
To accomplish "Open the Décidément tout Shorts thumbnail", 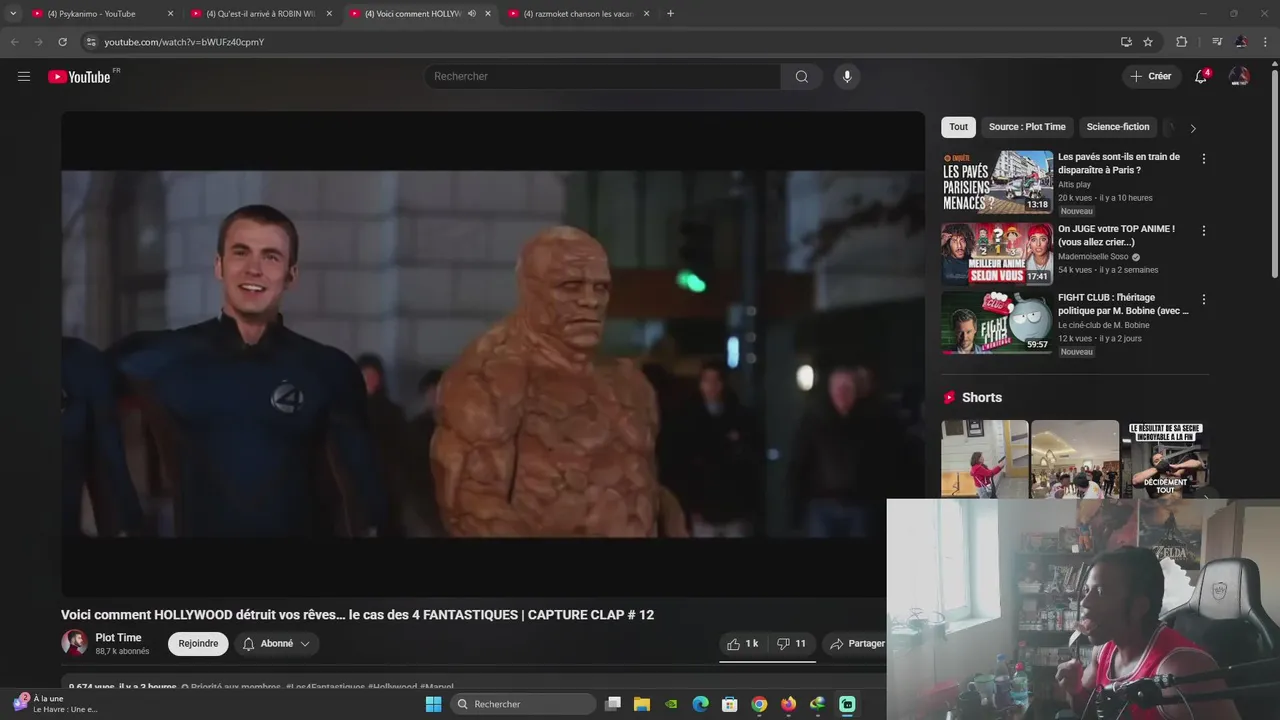I will [x=1165, y=459].
